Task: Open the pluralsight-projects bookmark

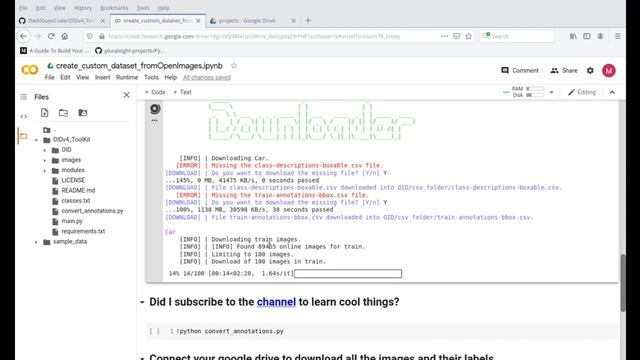Action: 130,51
